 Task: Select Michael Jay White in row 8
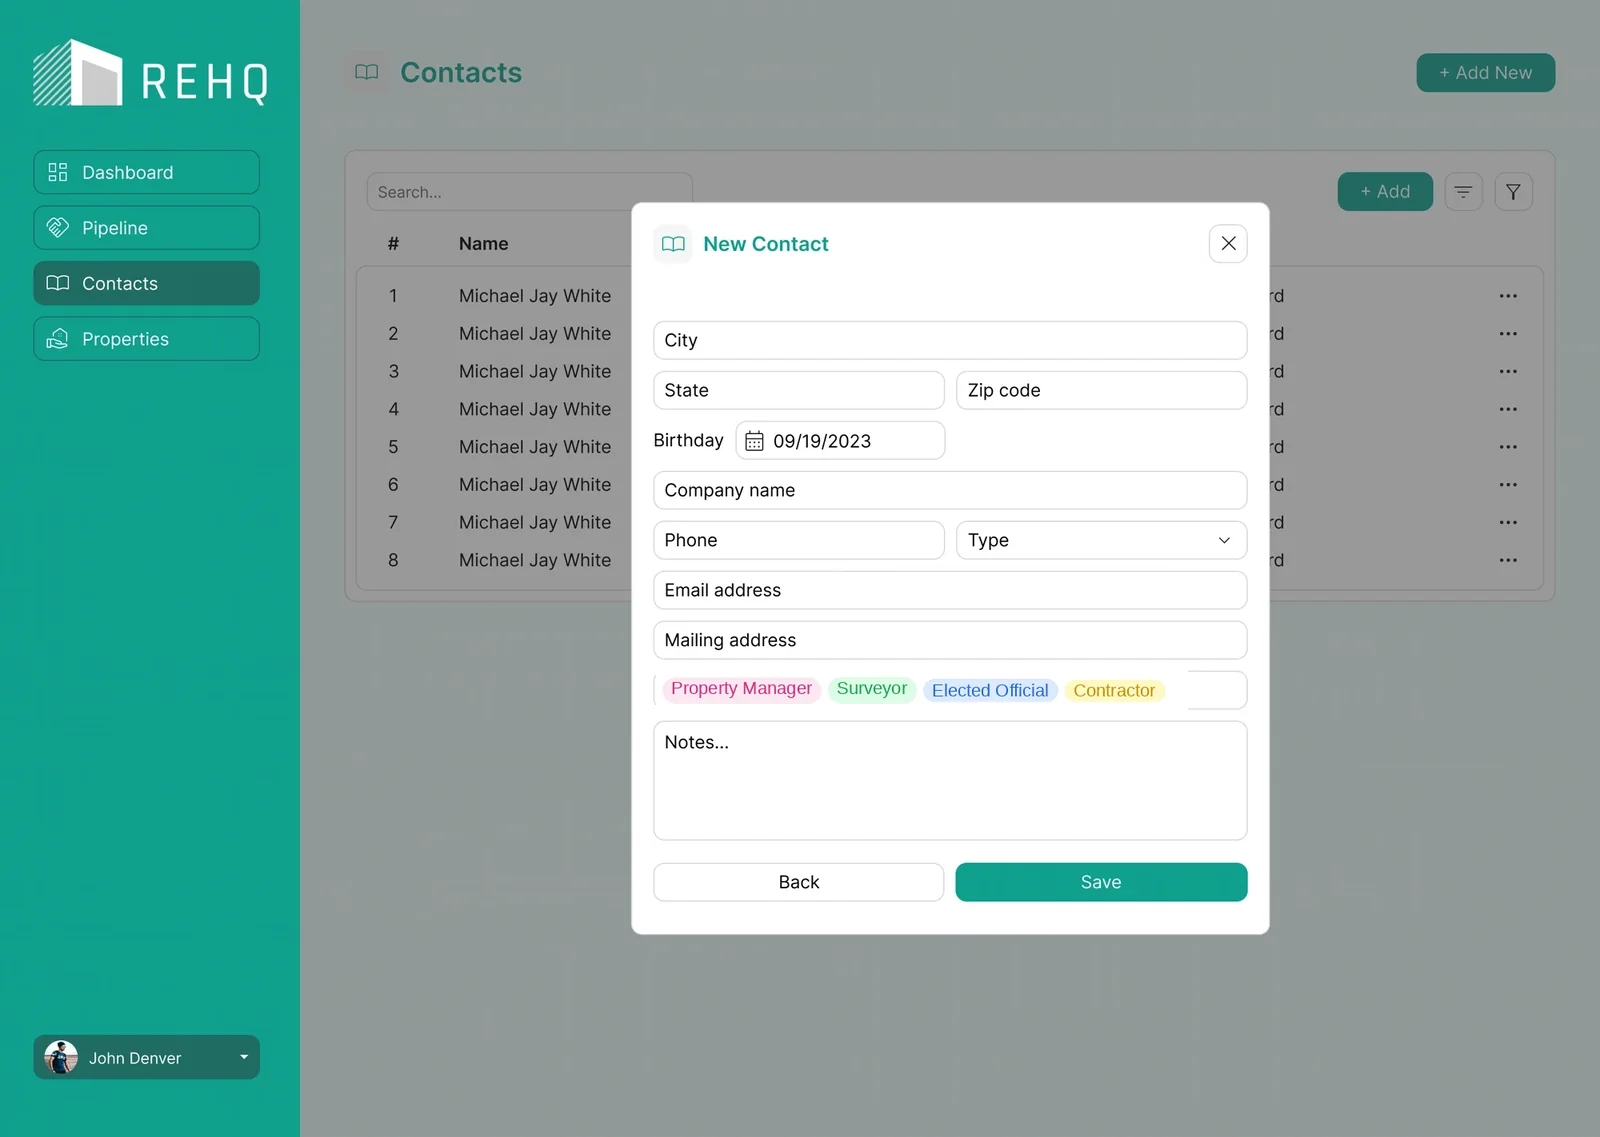tap(535, 560)
